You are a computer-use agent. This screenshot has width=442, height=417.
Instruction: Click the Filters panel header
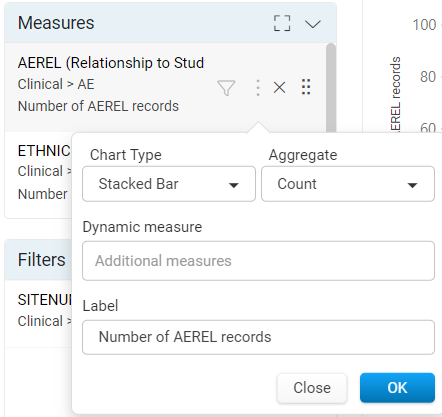click(38, 260)
